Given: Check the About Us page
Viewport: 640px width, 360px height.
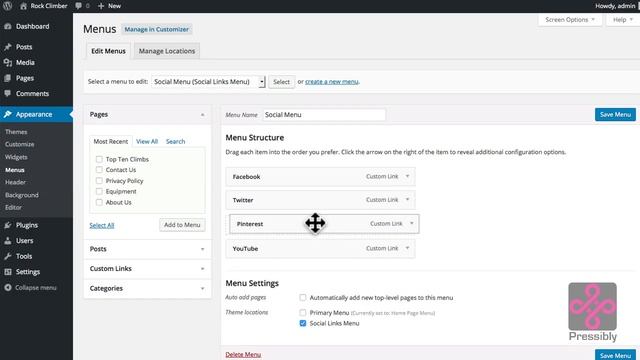Looking at the screenshot, I should [x=99, y=202].
